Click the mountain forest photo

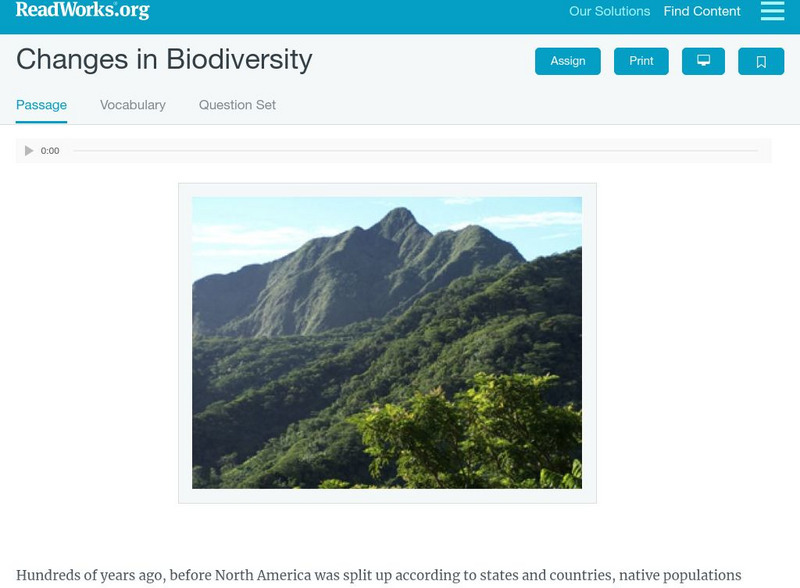pos(387,342)
